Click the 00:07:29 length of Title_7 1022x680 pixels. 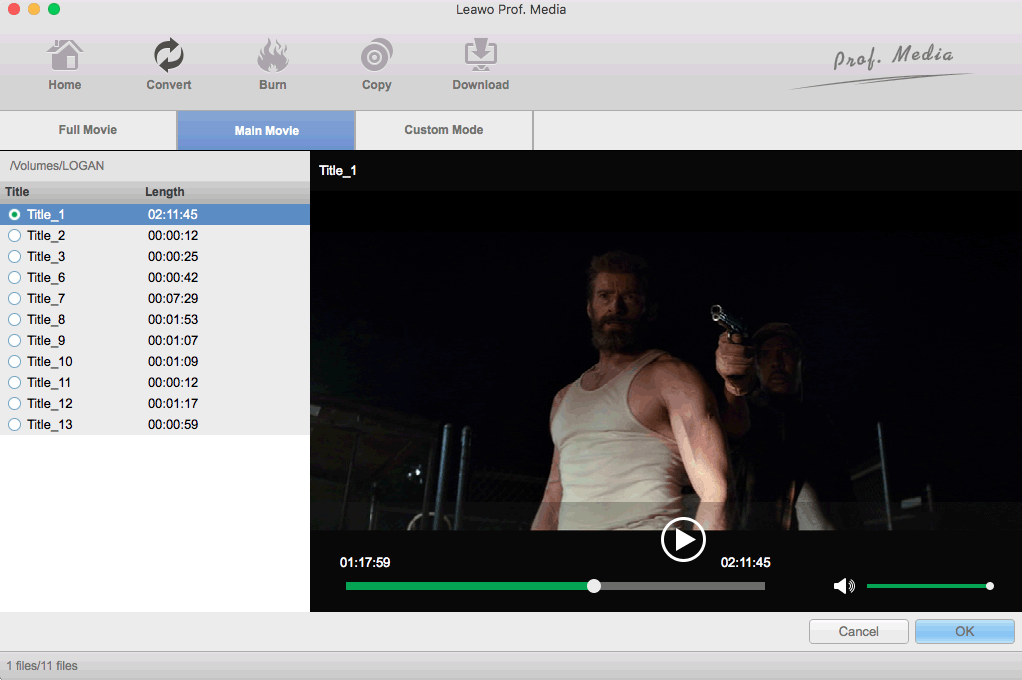173,299
